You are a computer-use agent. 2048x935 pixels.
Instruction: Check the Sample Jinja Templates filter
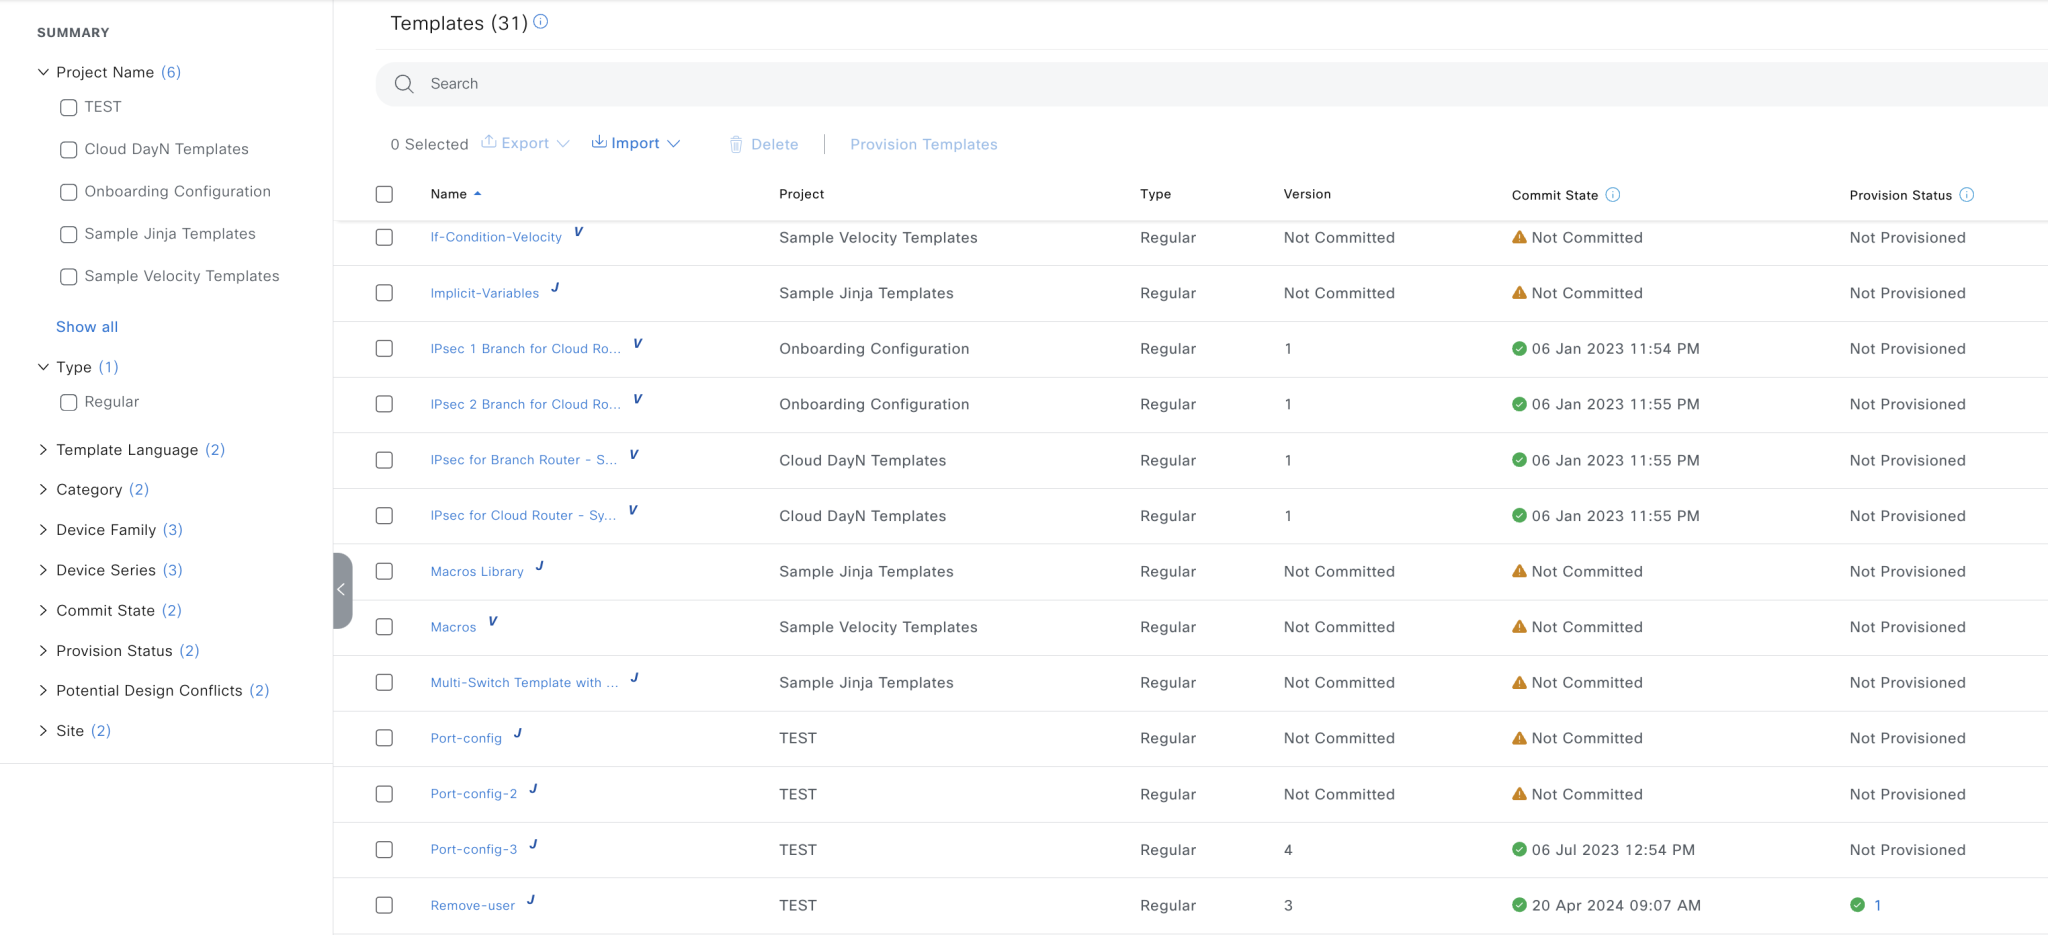coord(68,235)
